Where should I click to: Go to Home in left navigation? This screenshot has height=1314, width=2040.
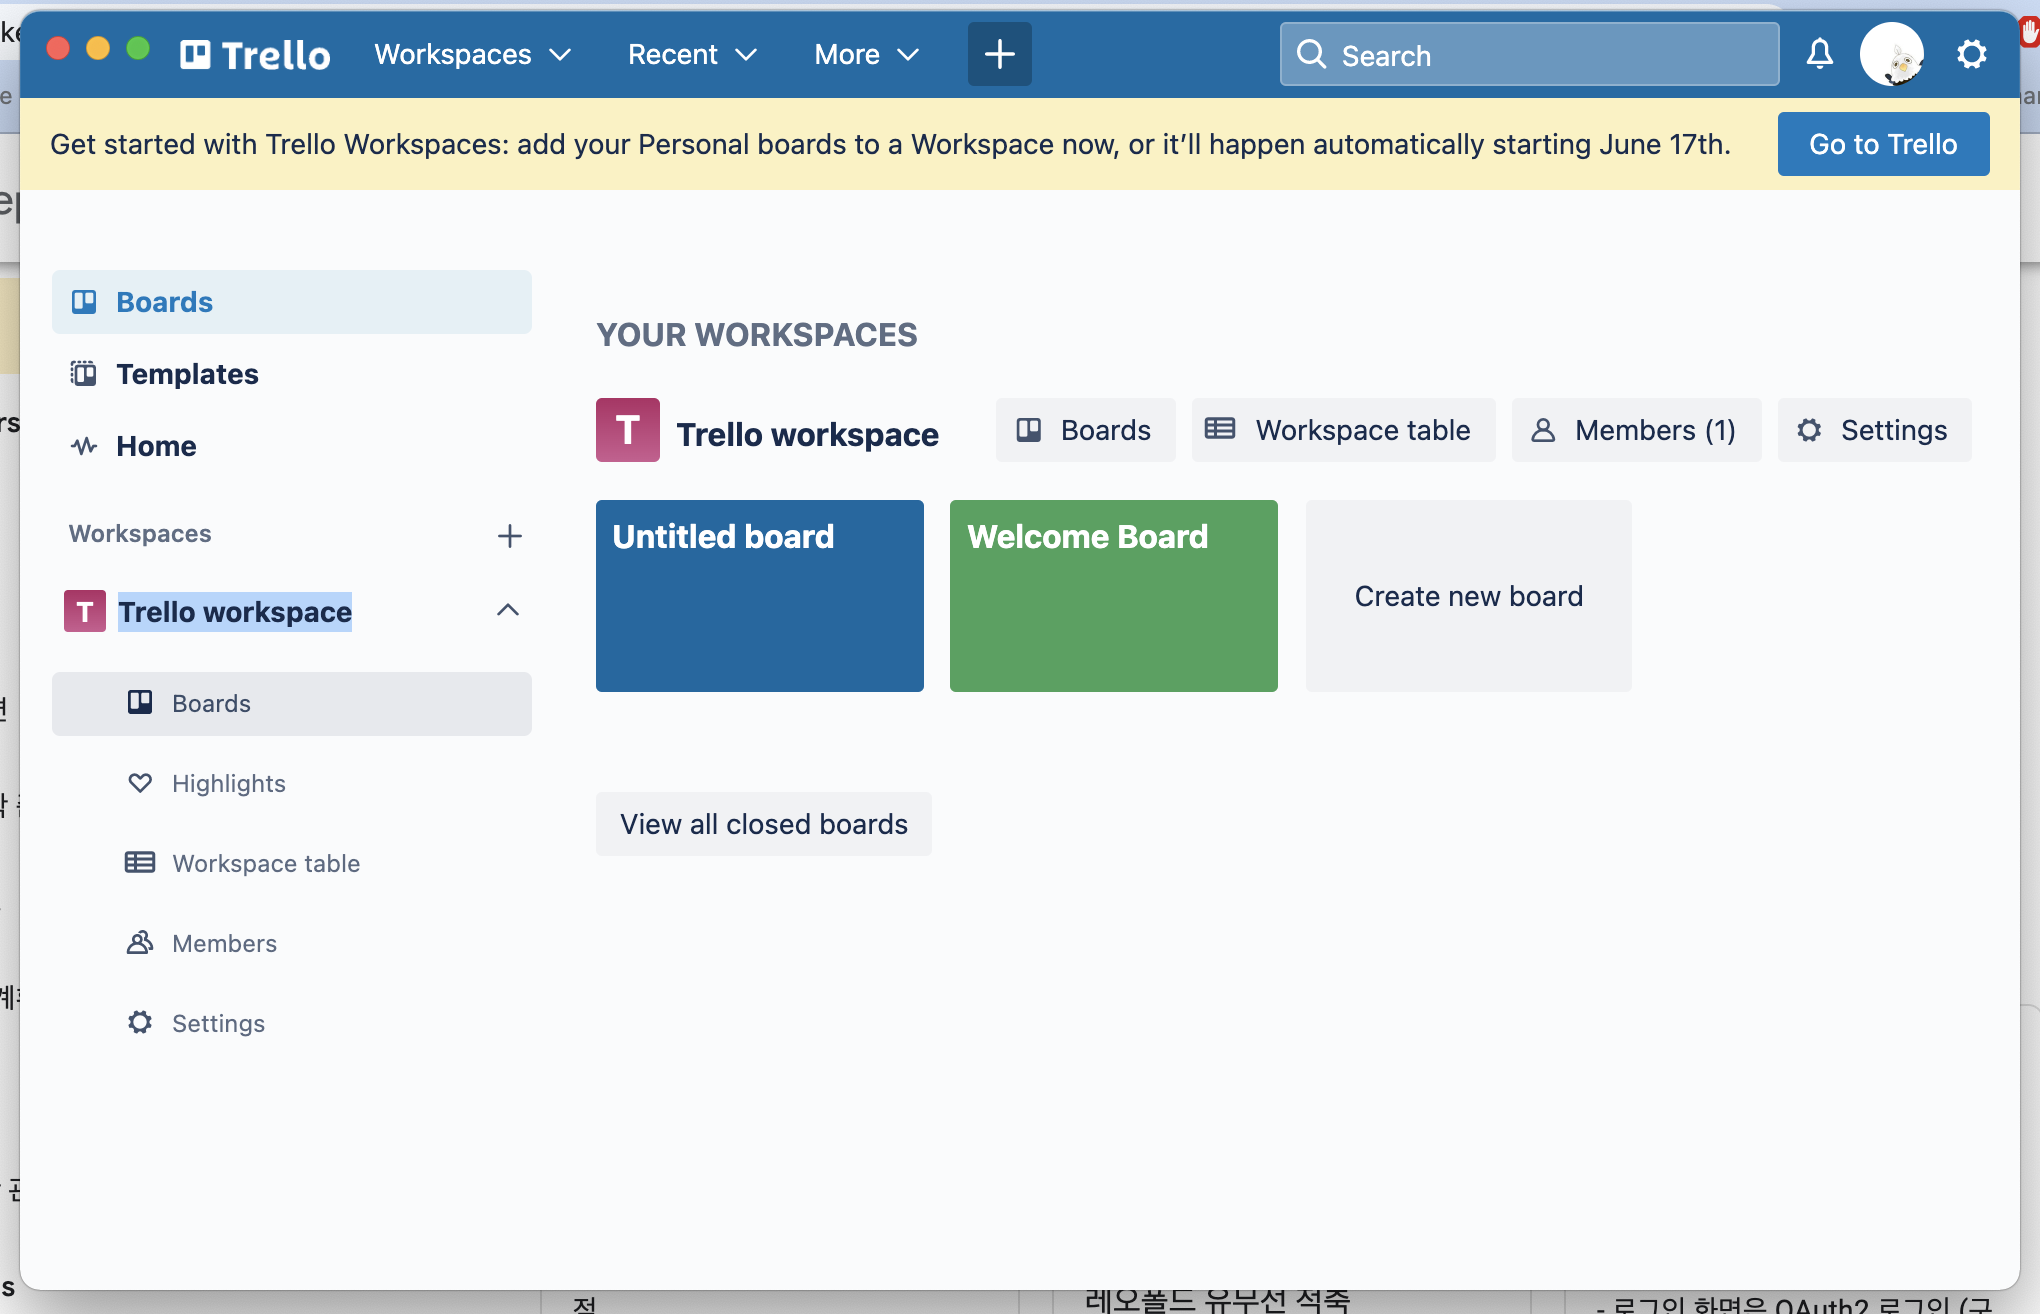(x=156, y=446)
